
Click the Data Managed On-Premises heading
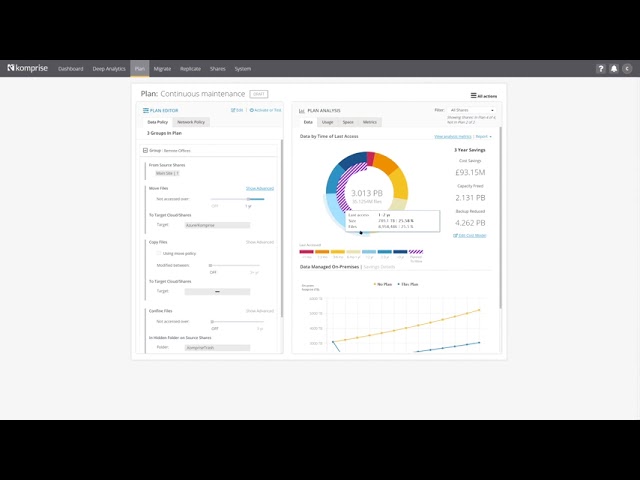point(329,267)
